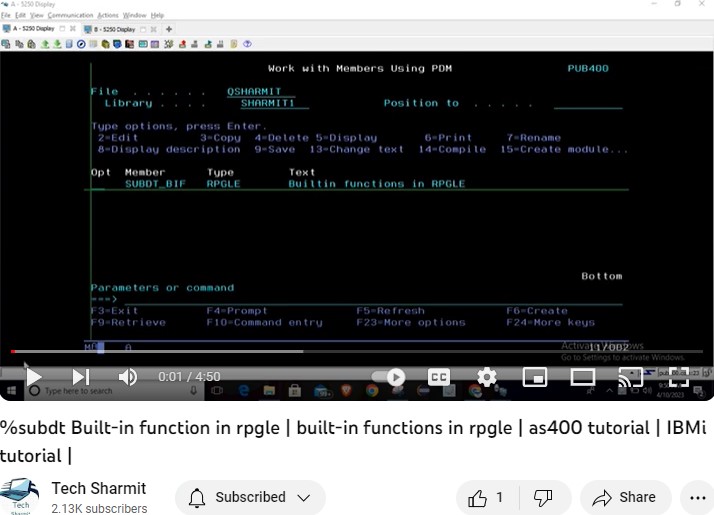Click the QSHARMIT file field

pos(260,92)
